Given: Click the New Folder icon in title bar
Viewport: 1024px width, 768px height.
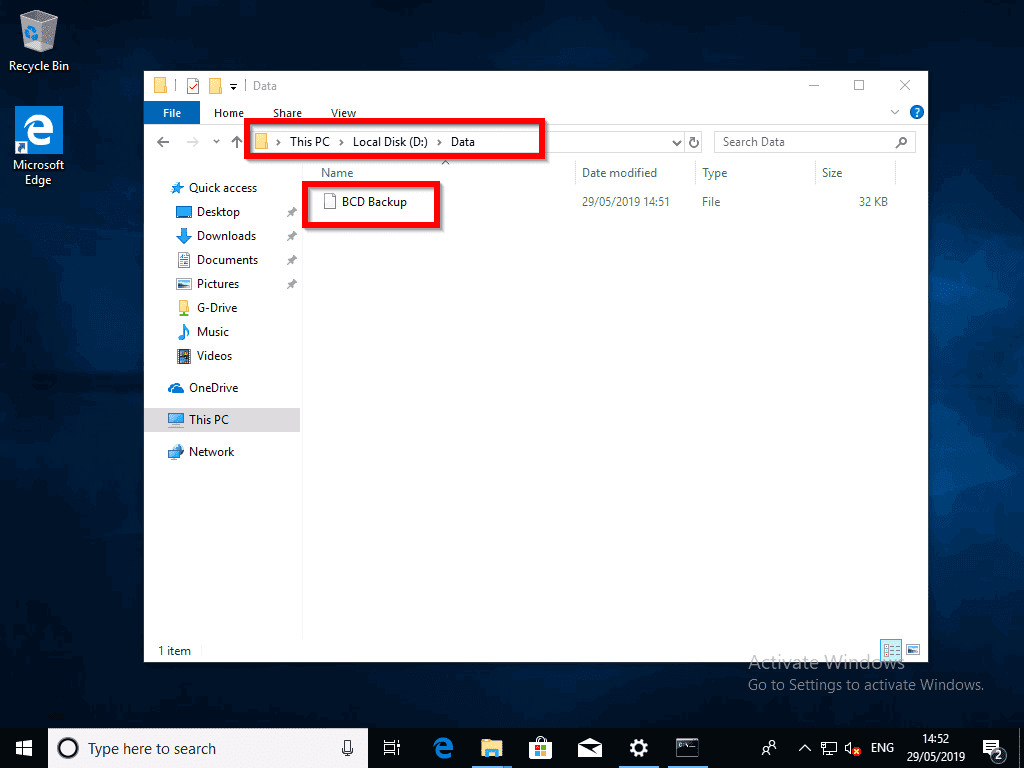Looking at the screenshot, I should point(215,86).
